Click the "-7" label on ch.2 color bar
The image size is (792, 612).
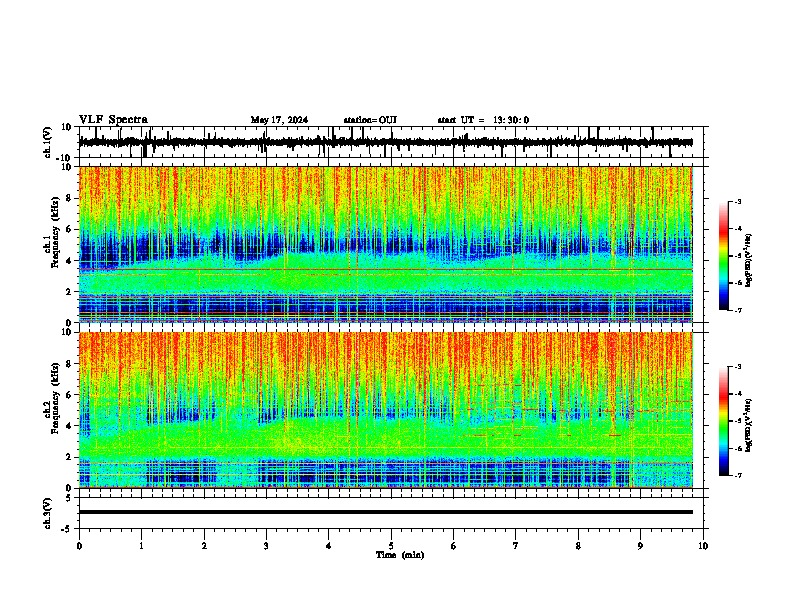[x=738, y=476]
